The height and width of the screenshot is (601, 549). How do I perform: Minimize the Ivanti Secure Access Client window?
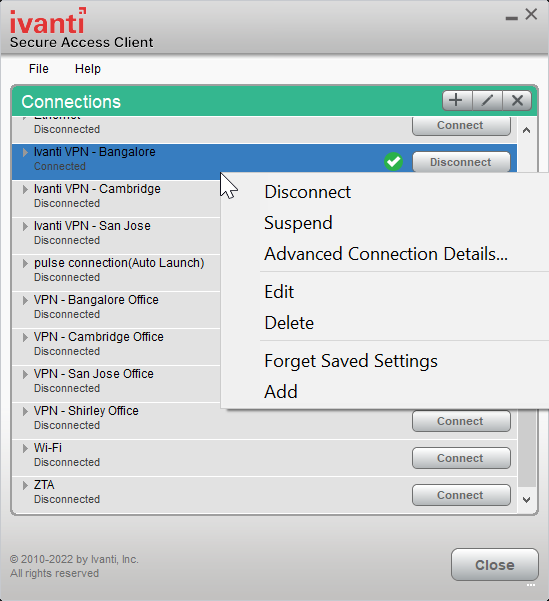pyautogui.click(x=511, y=18)
